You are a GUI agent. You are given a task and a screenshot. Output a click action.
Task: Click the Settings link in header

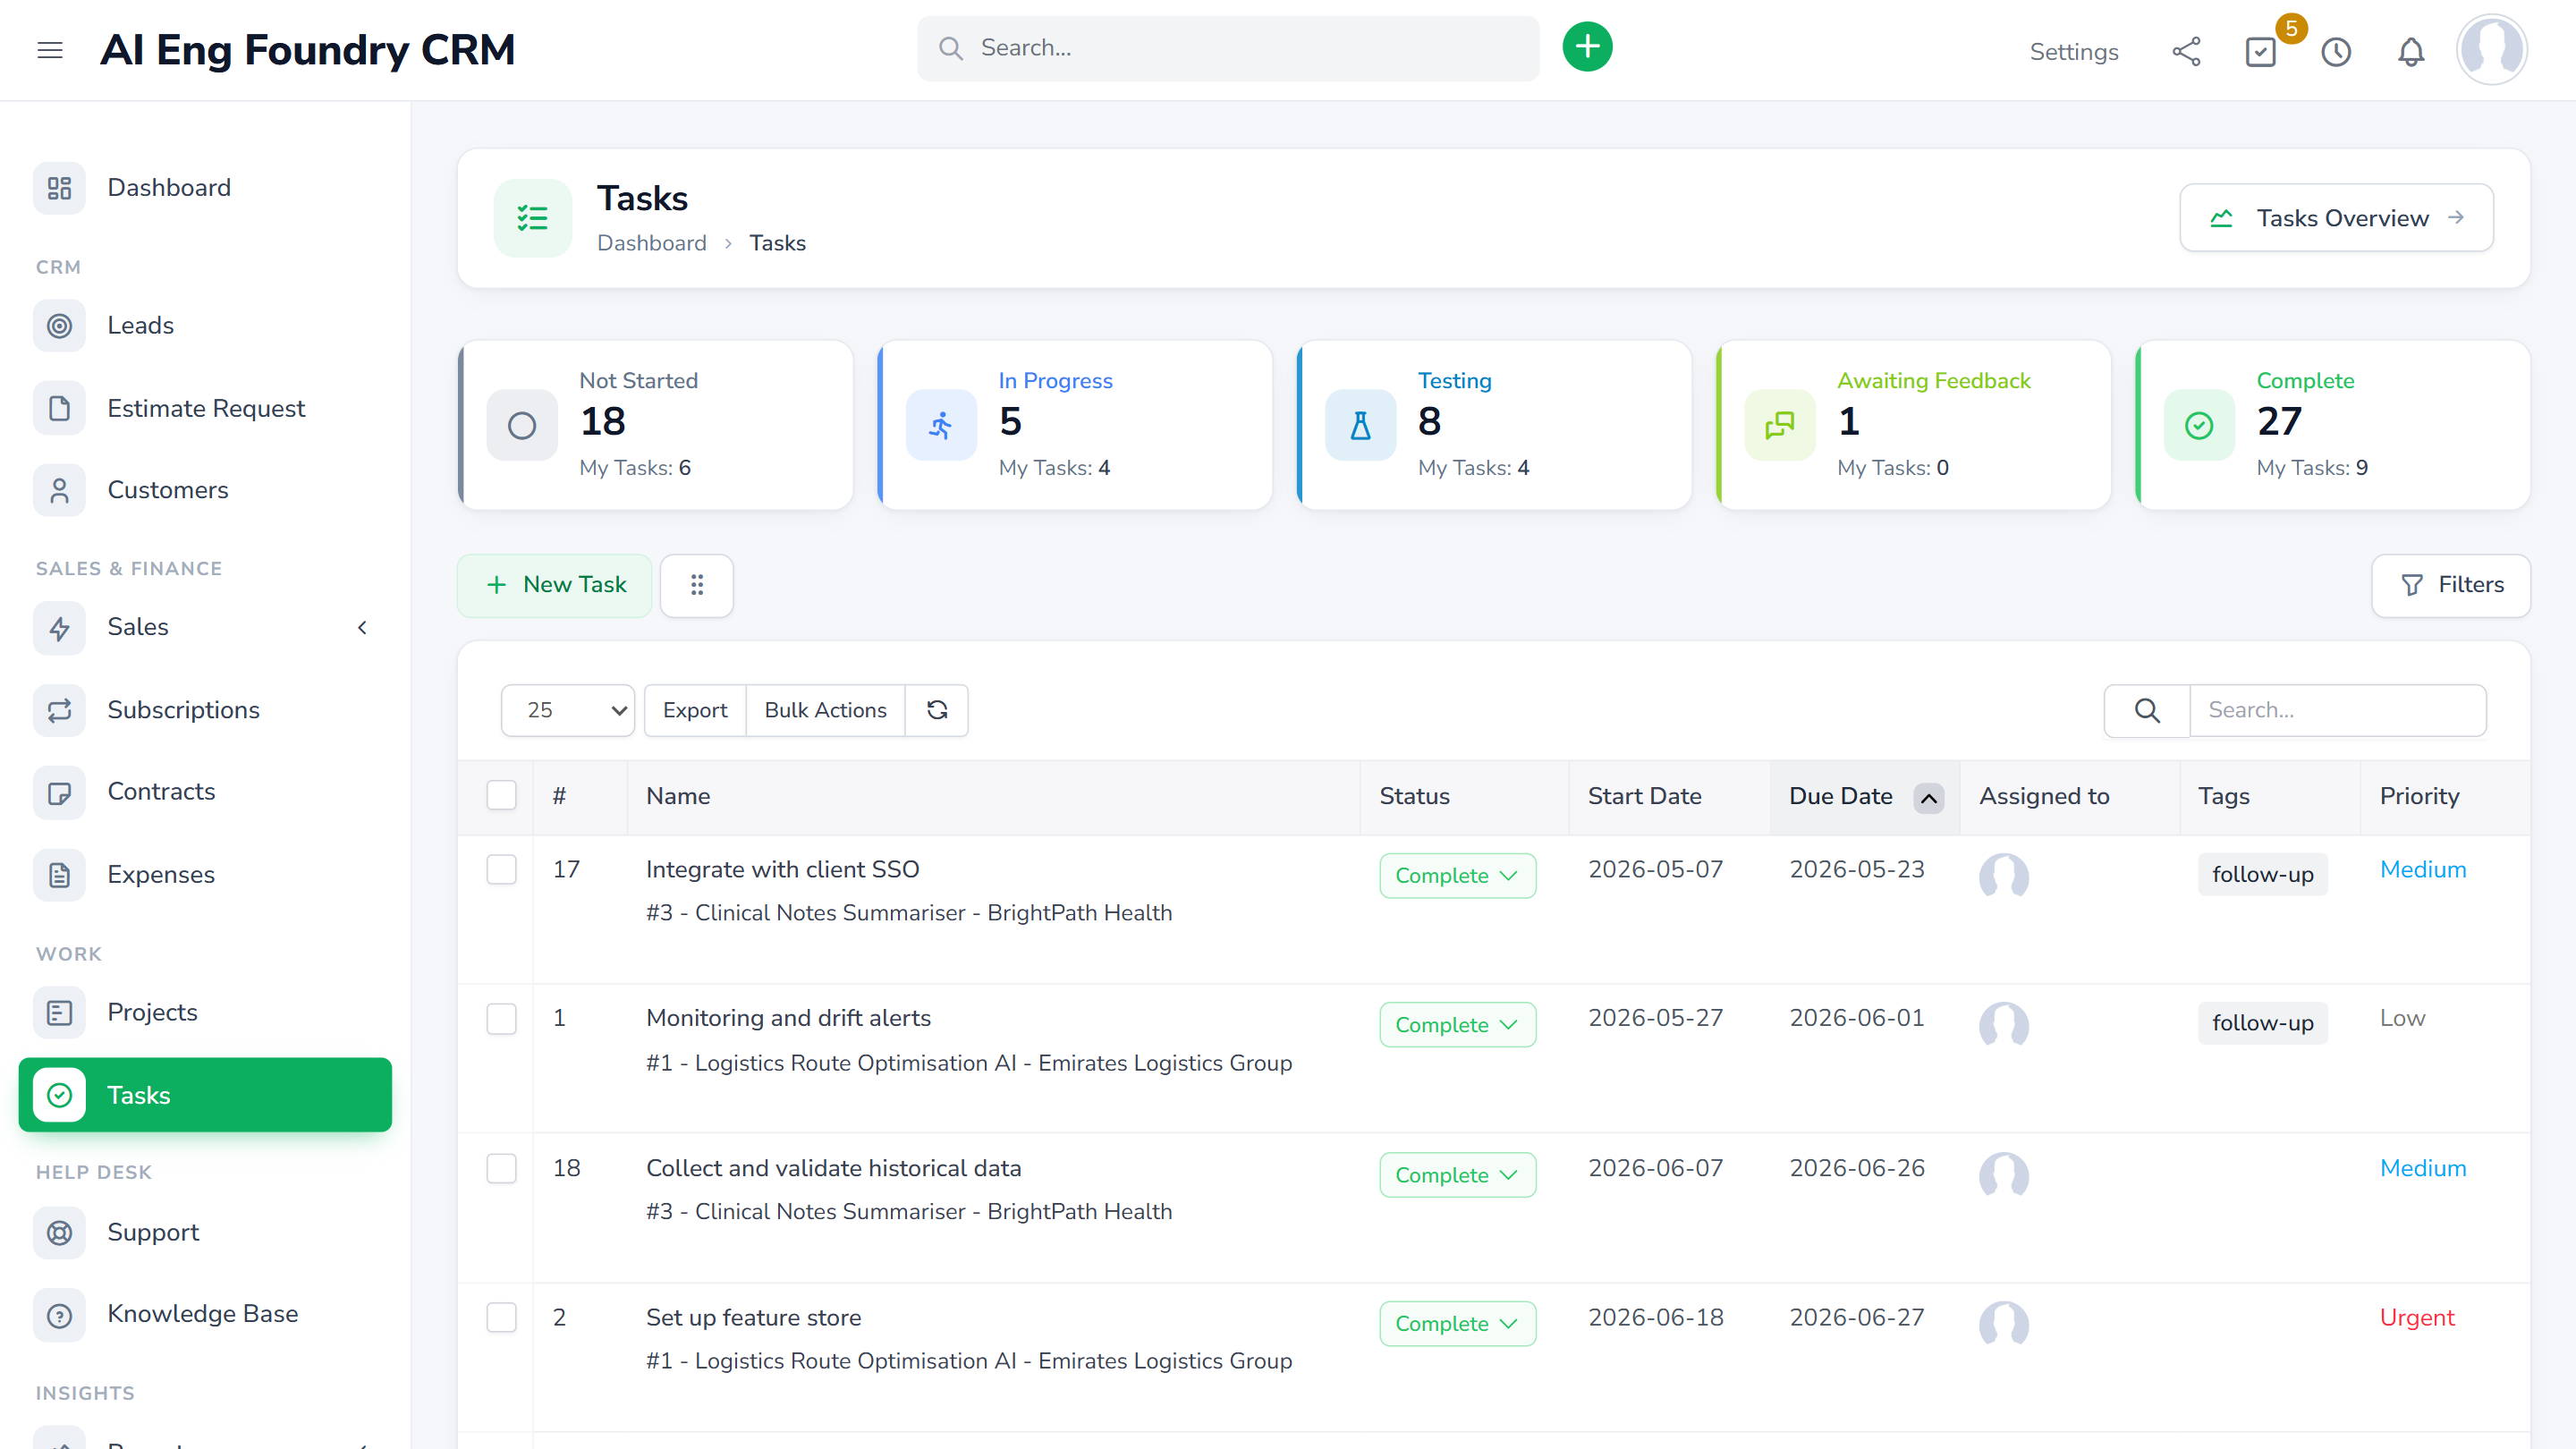[x=2073, y=52]
